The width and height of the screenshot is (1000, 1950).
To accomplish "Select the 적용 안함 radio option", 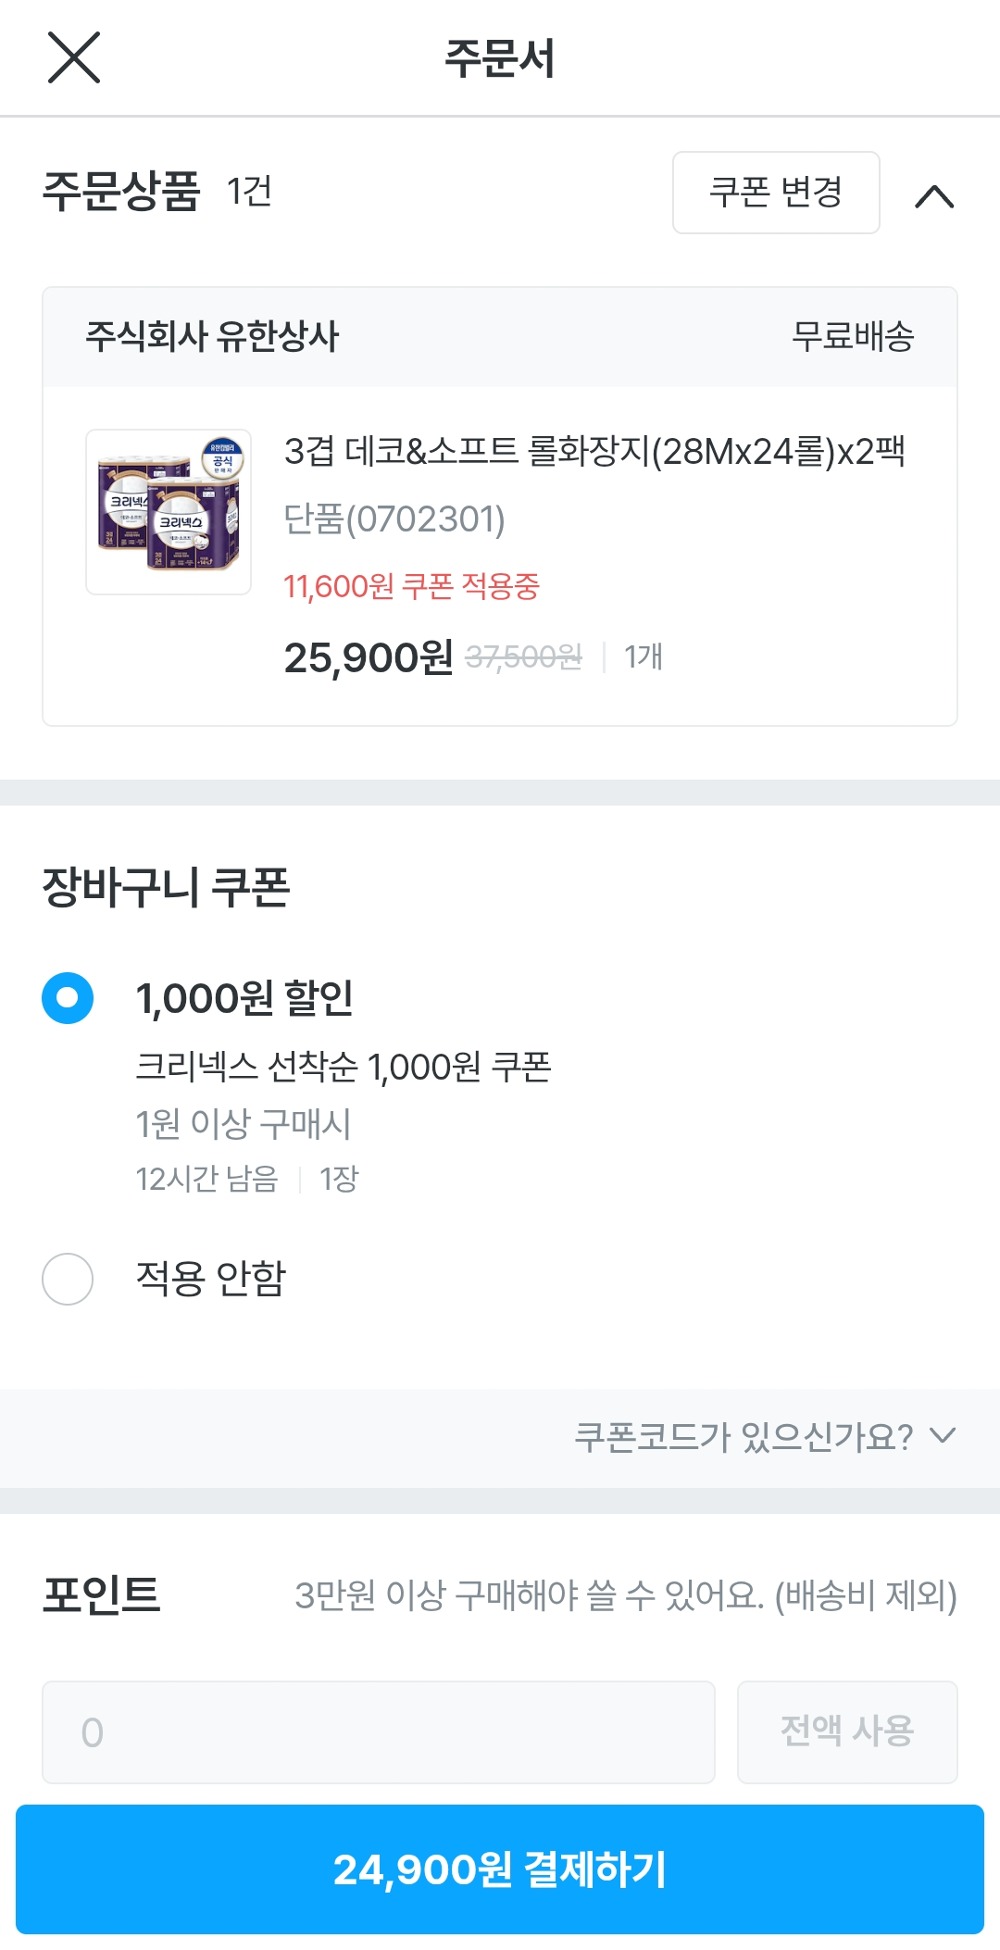I will (68, 1279).
